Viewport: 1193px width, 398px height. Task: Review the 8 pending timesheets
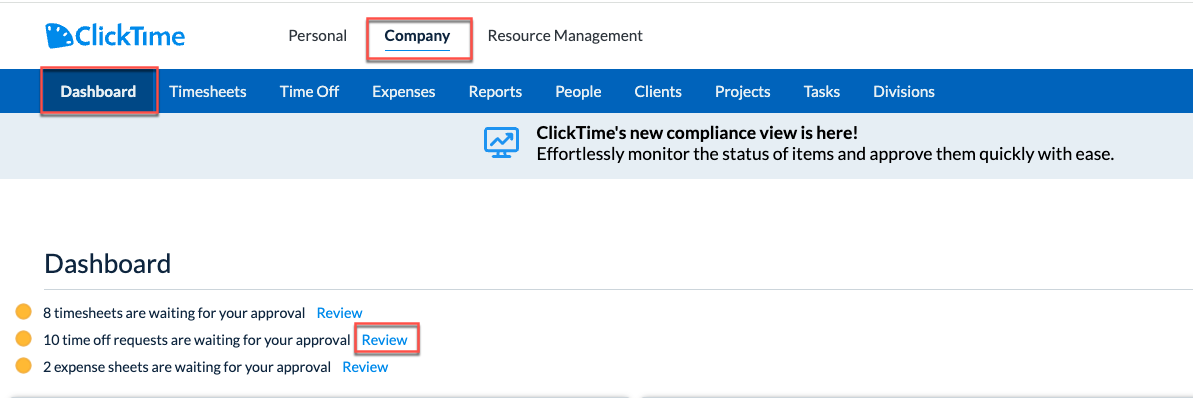click(x=339, y=313)
